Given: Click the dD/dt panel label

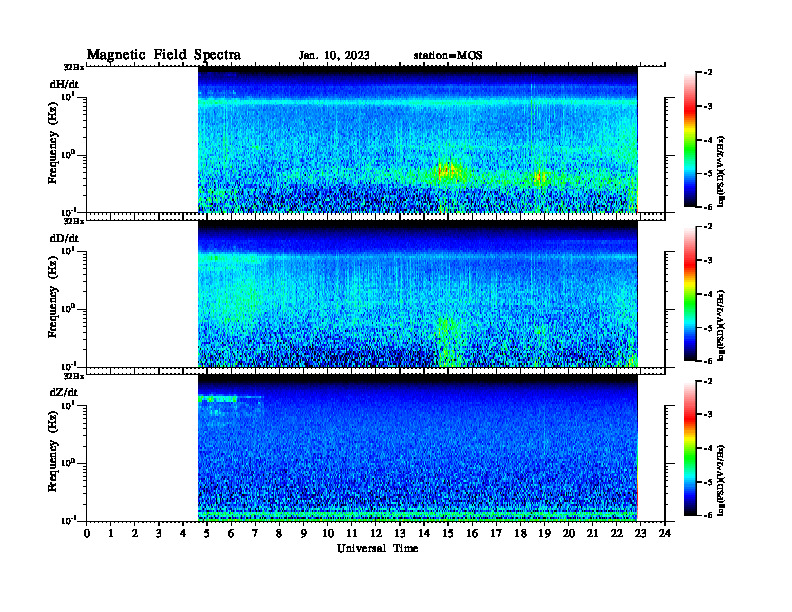Looking at the screenshot, I should point(64,238).
